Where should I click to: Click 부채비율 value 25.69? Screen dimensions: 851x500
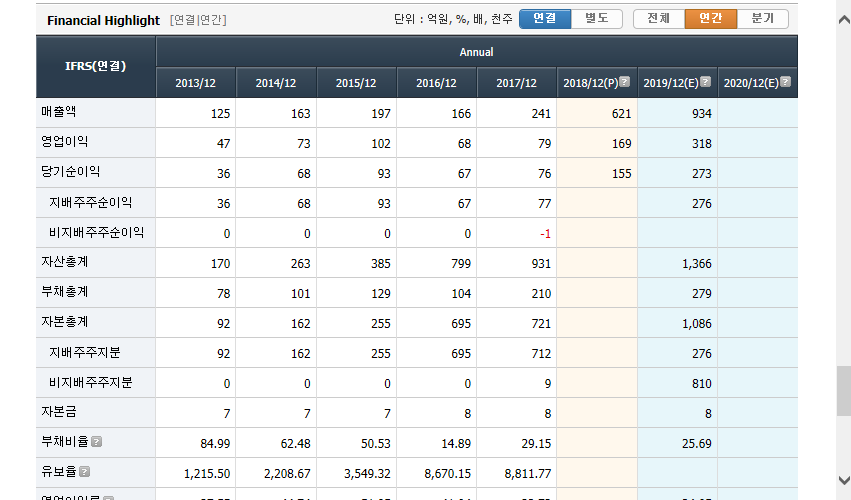(697, 444)
